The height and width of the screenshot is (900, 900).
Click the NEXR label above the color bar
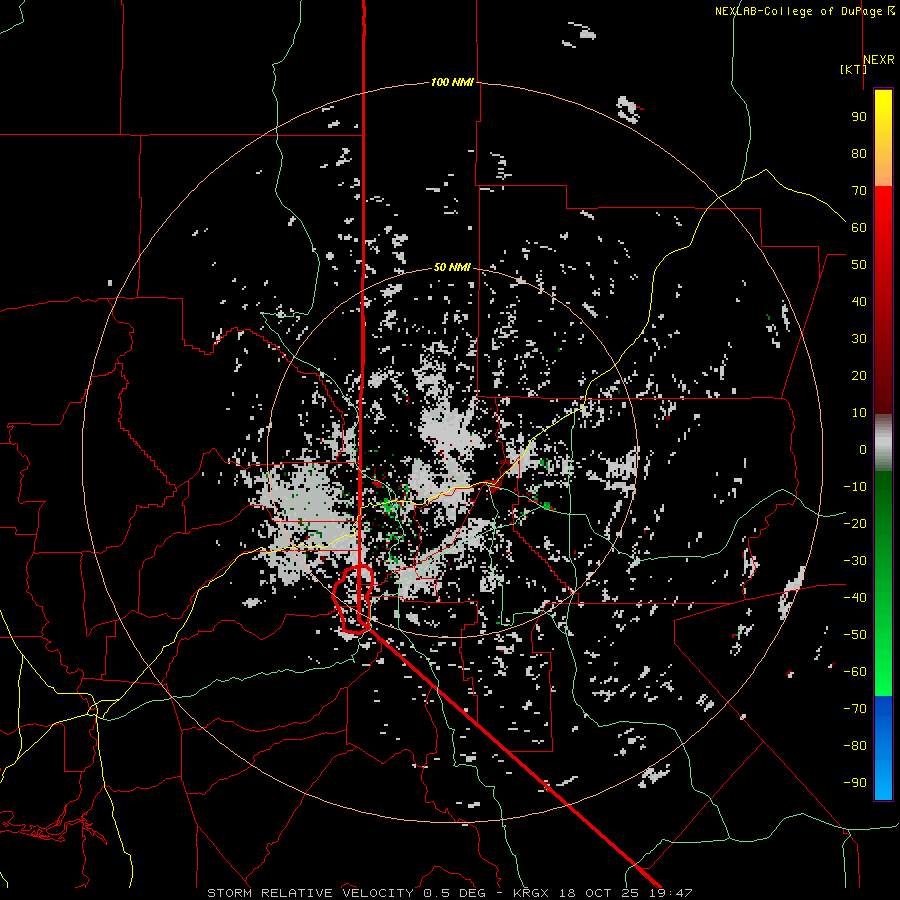879,60
